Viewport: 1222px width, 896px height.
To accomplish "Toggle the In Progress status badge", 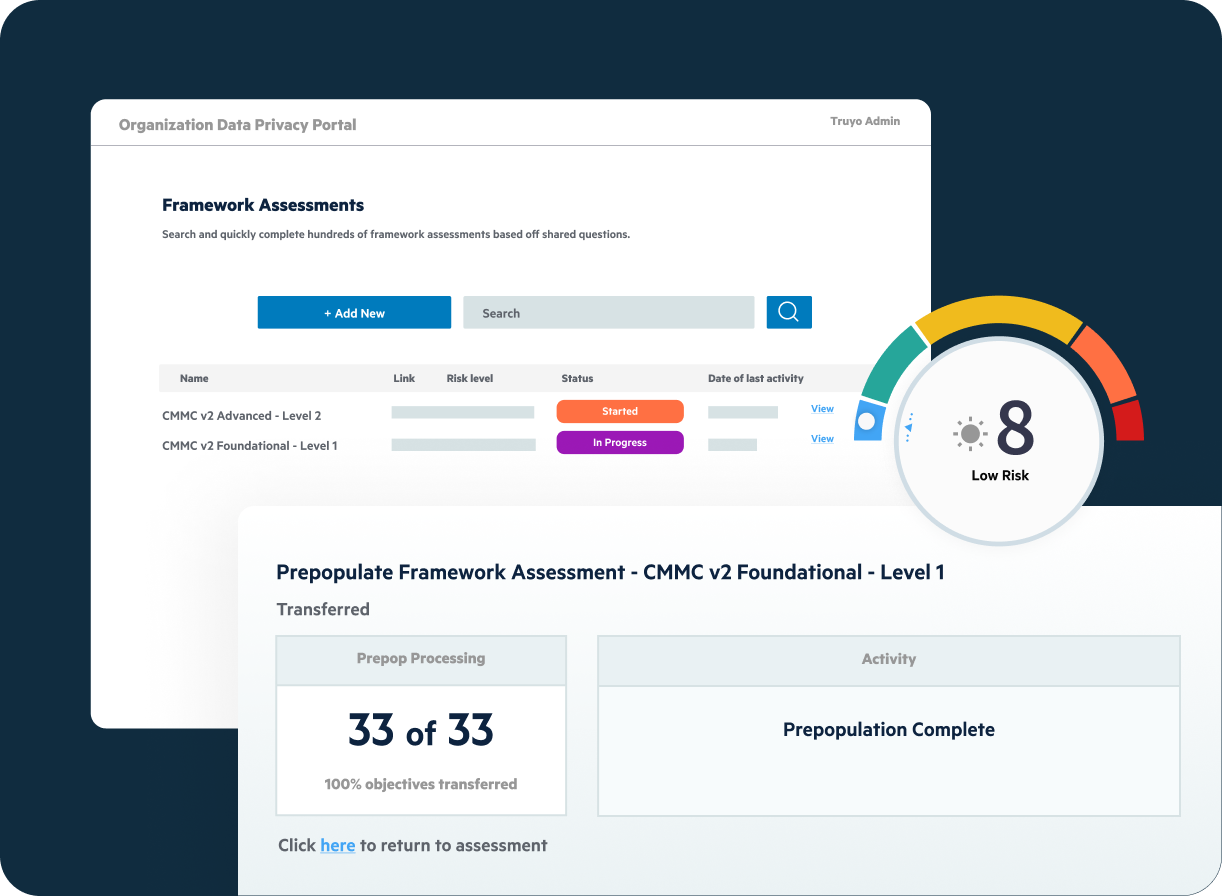I will click(620, 442).
